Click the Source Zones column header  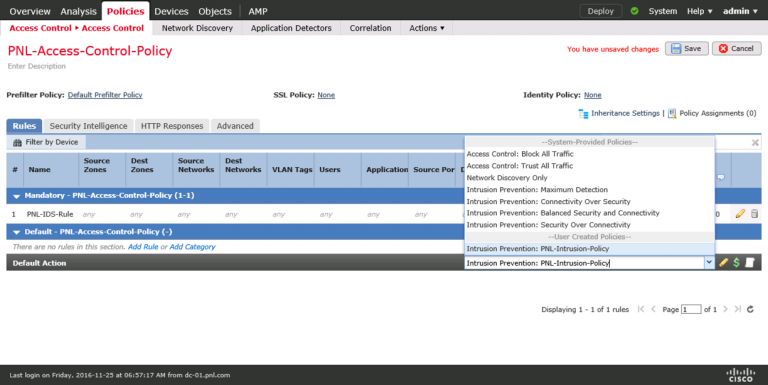[102, 169]
